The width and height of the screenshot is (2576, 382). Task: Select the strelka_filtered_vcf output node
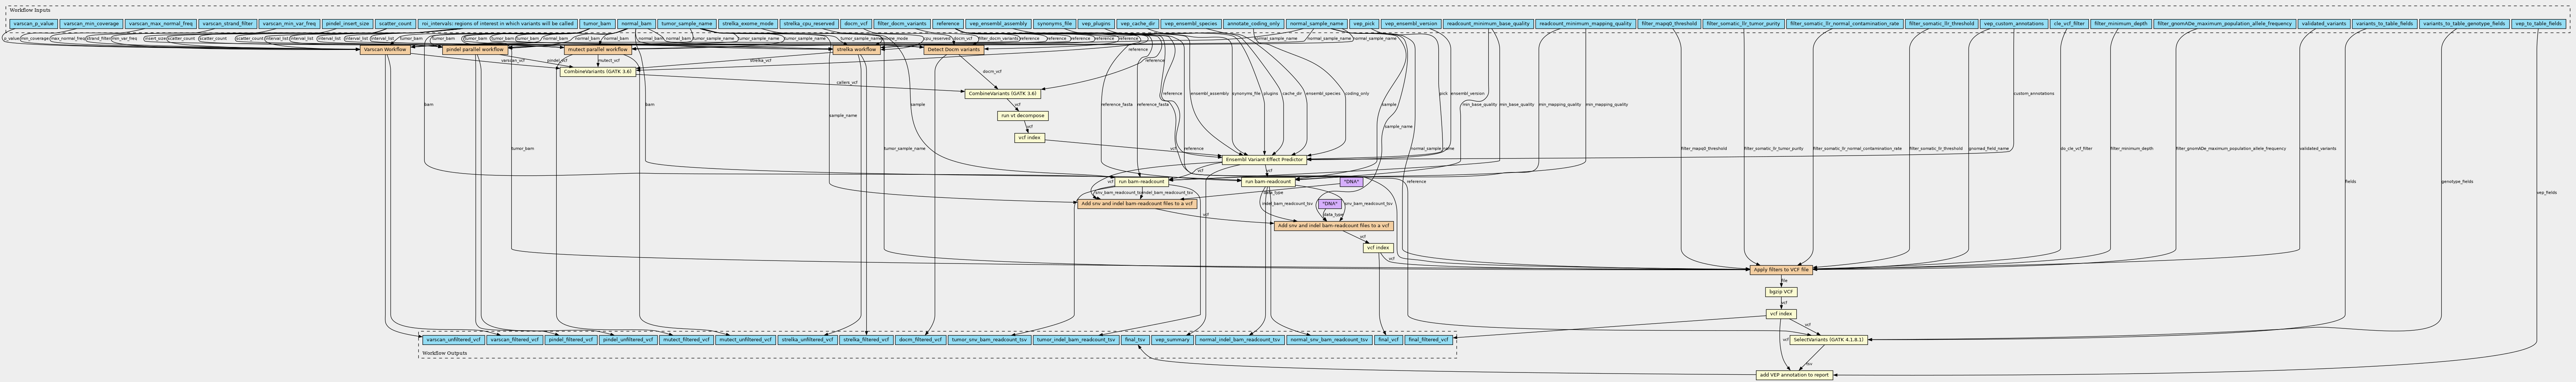(865, 340)
